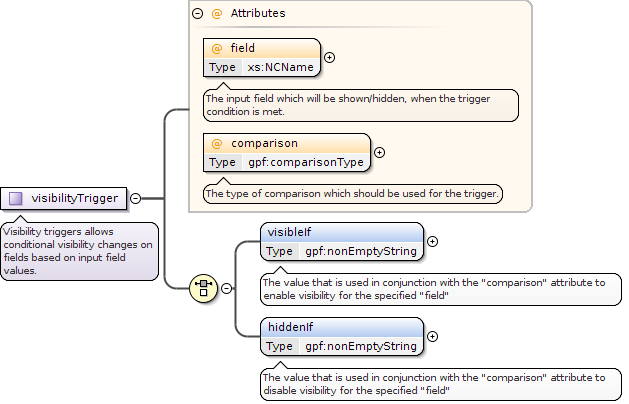The width and height of the screenshot is (629, 404).
Task: Click the visibilityTrigger description annotation
Action: pos(79,251)
